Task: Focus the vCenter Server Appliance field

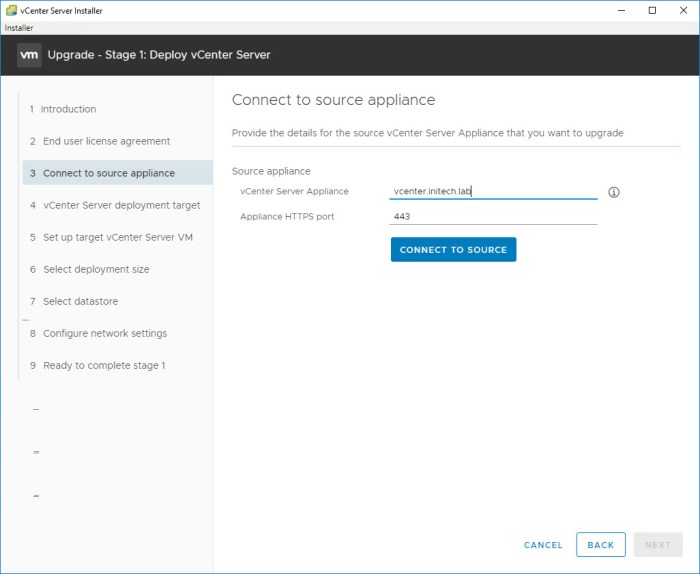Action: click(x=493, y=192)
